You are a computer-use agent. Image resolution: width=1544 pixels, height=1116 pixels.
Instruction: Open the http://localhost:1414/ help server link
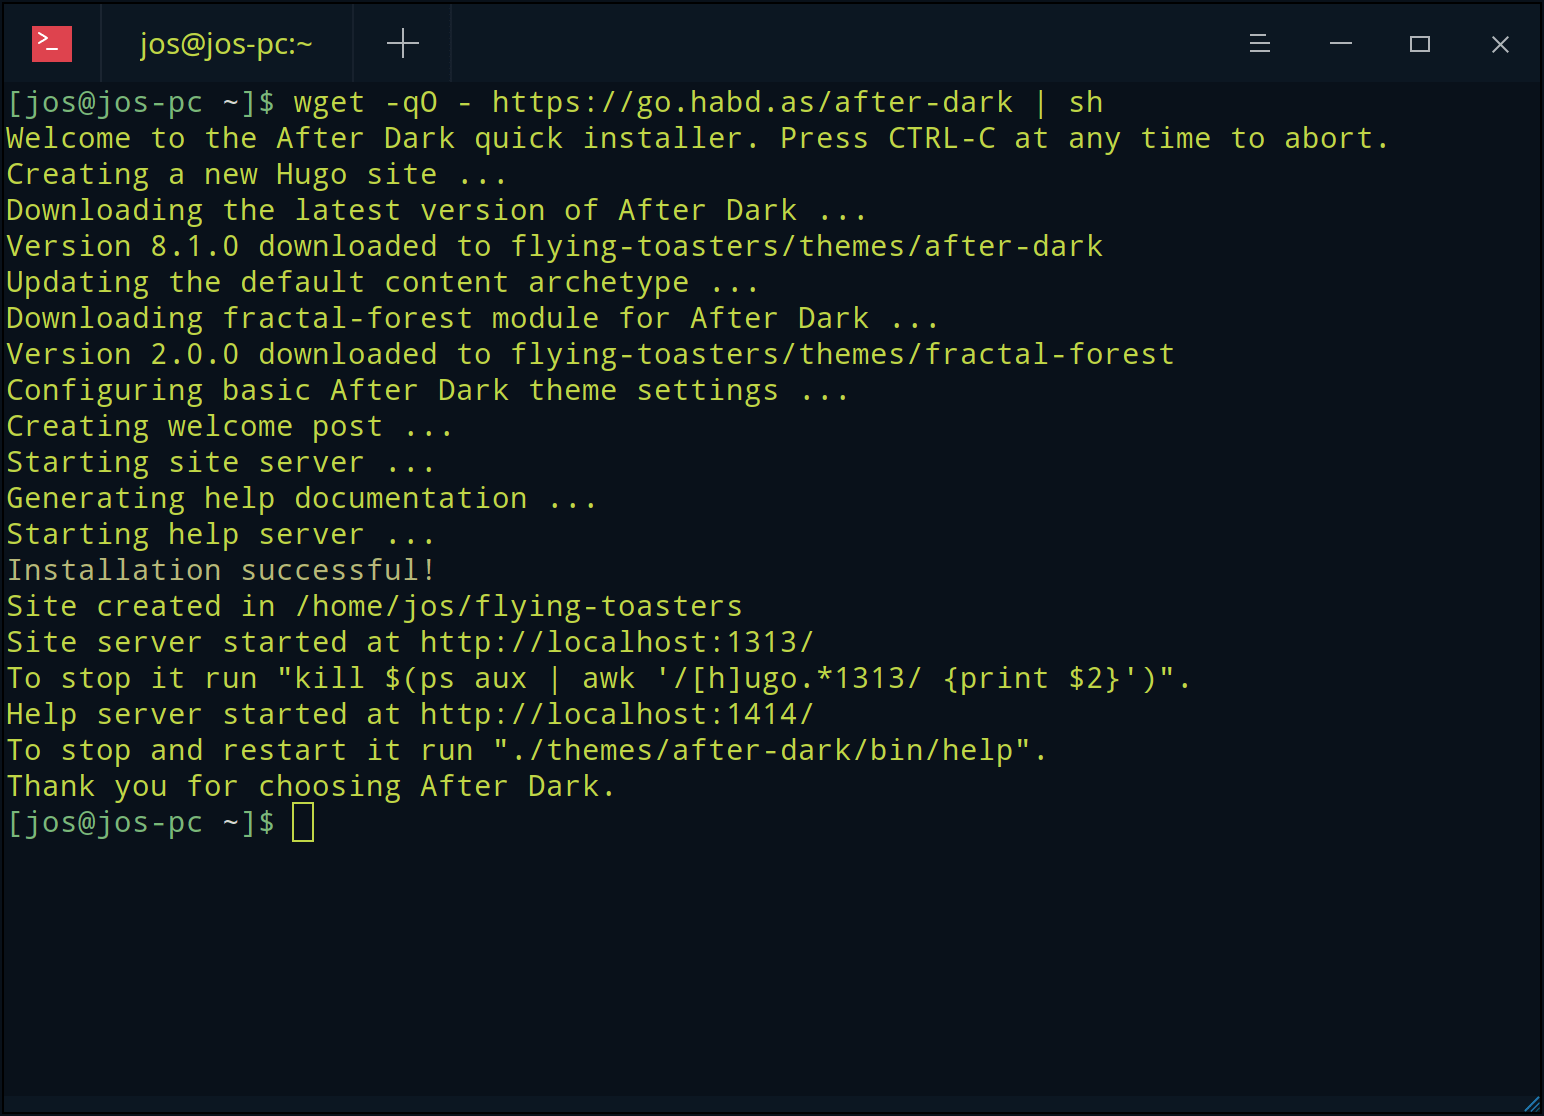point(616,714)
